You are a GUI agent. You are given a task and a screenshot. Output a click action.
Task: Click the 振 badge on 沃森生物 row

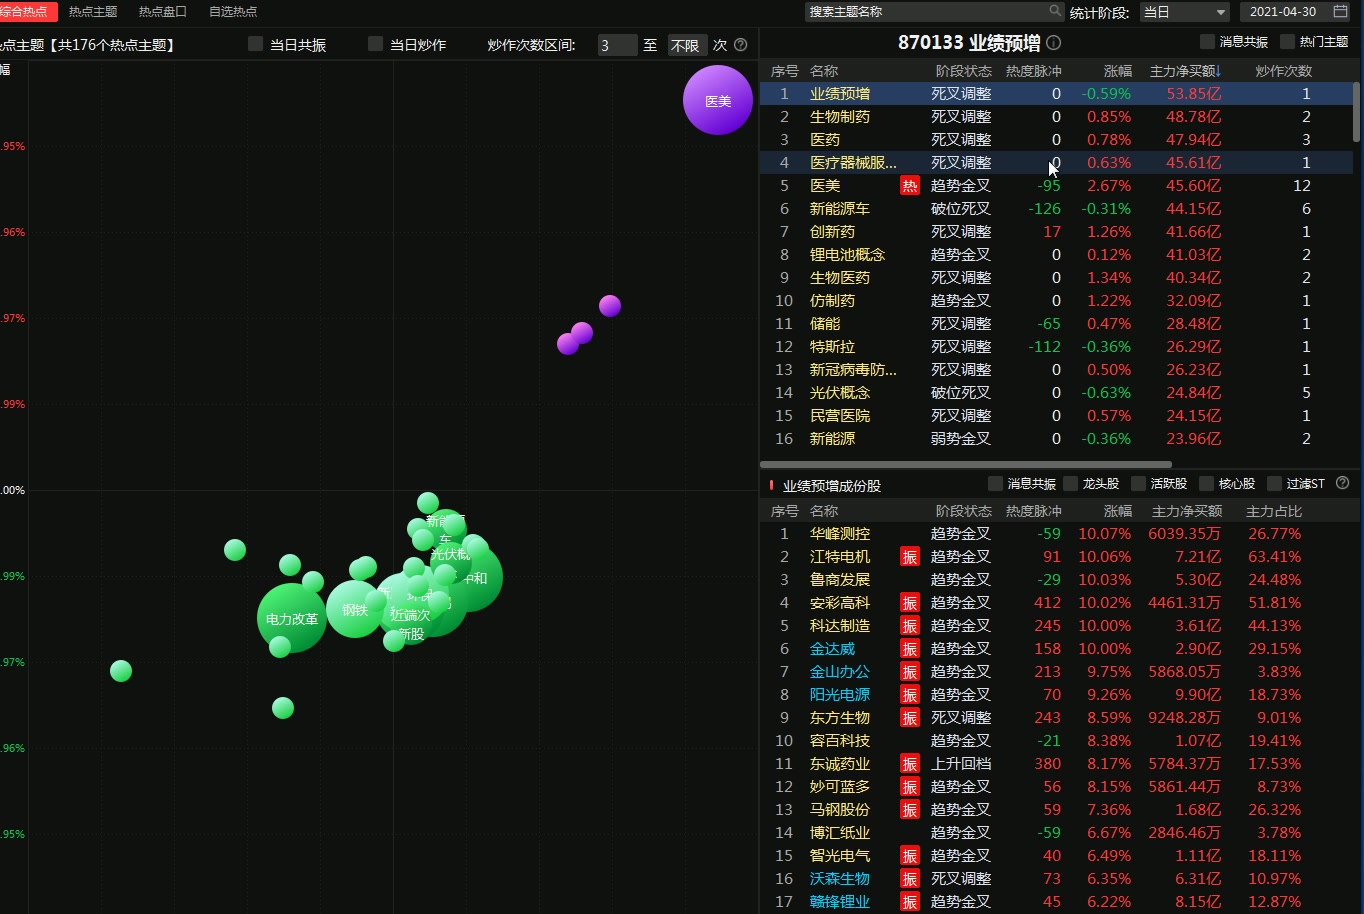pos(910,879)
